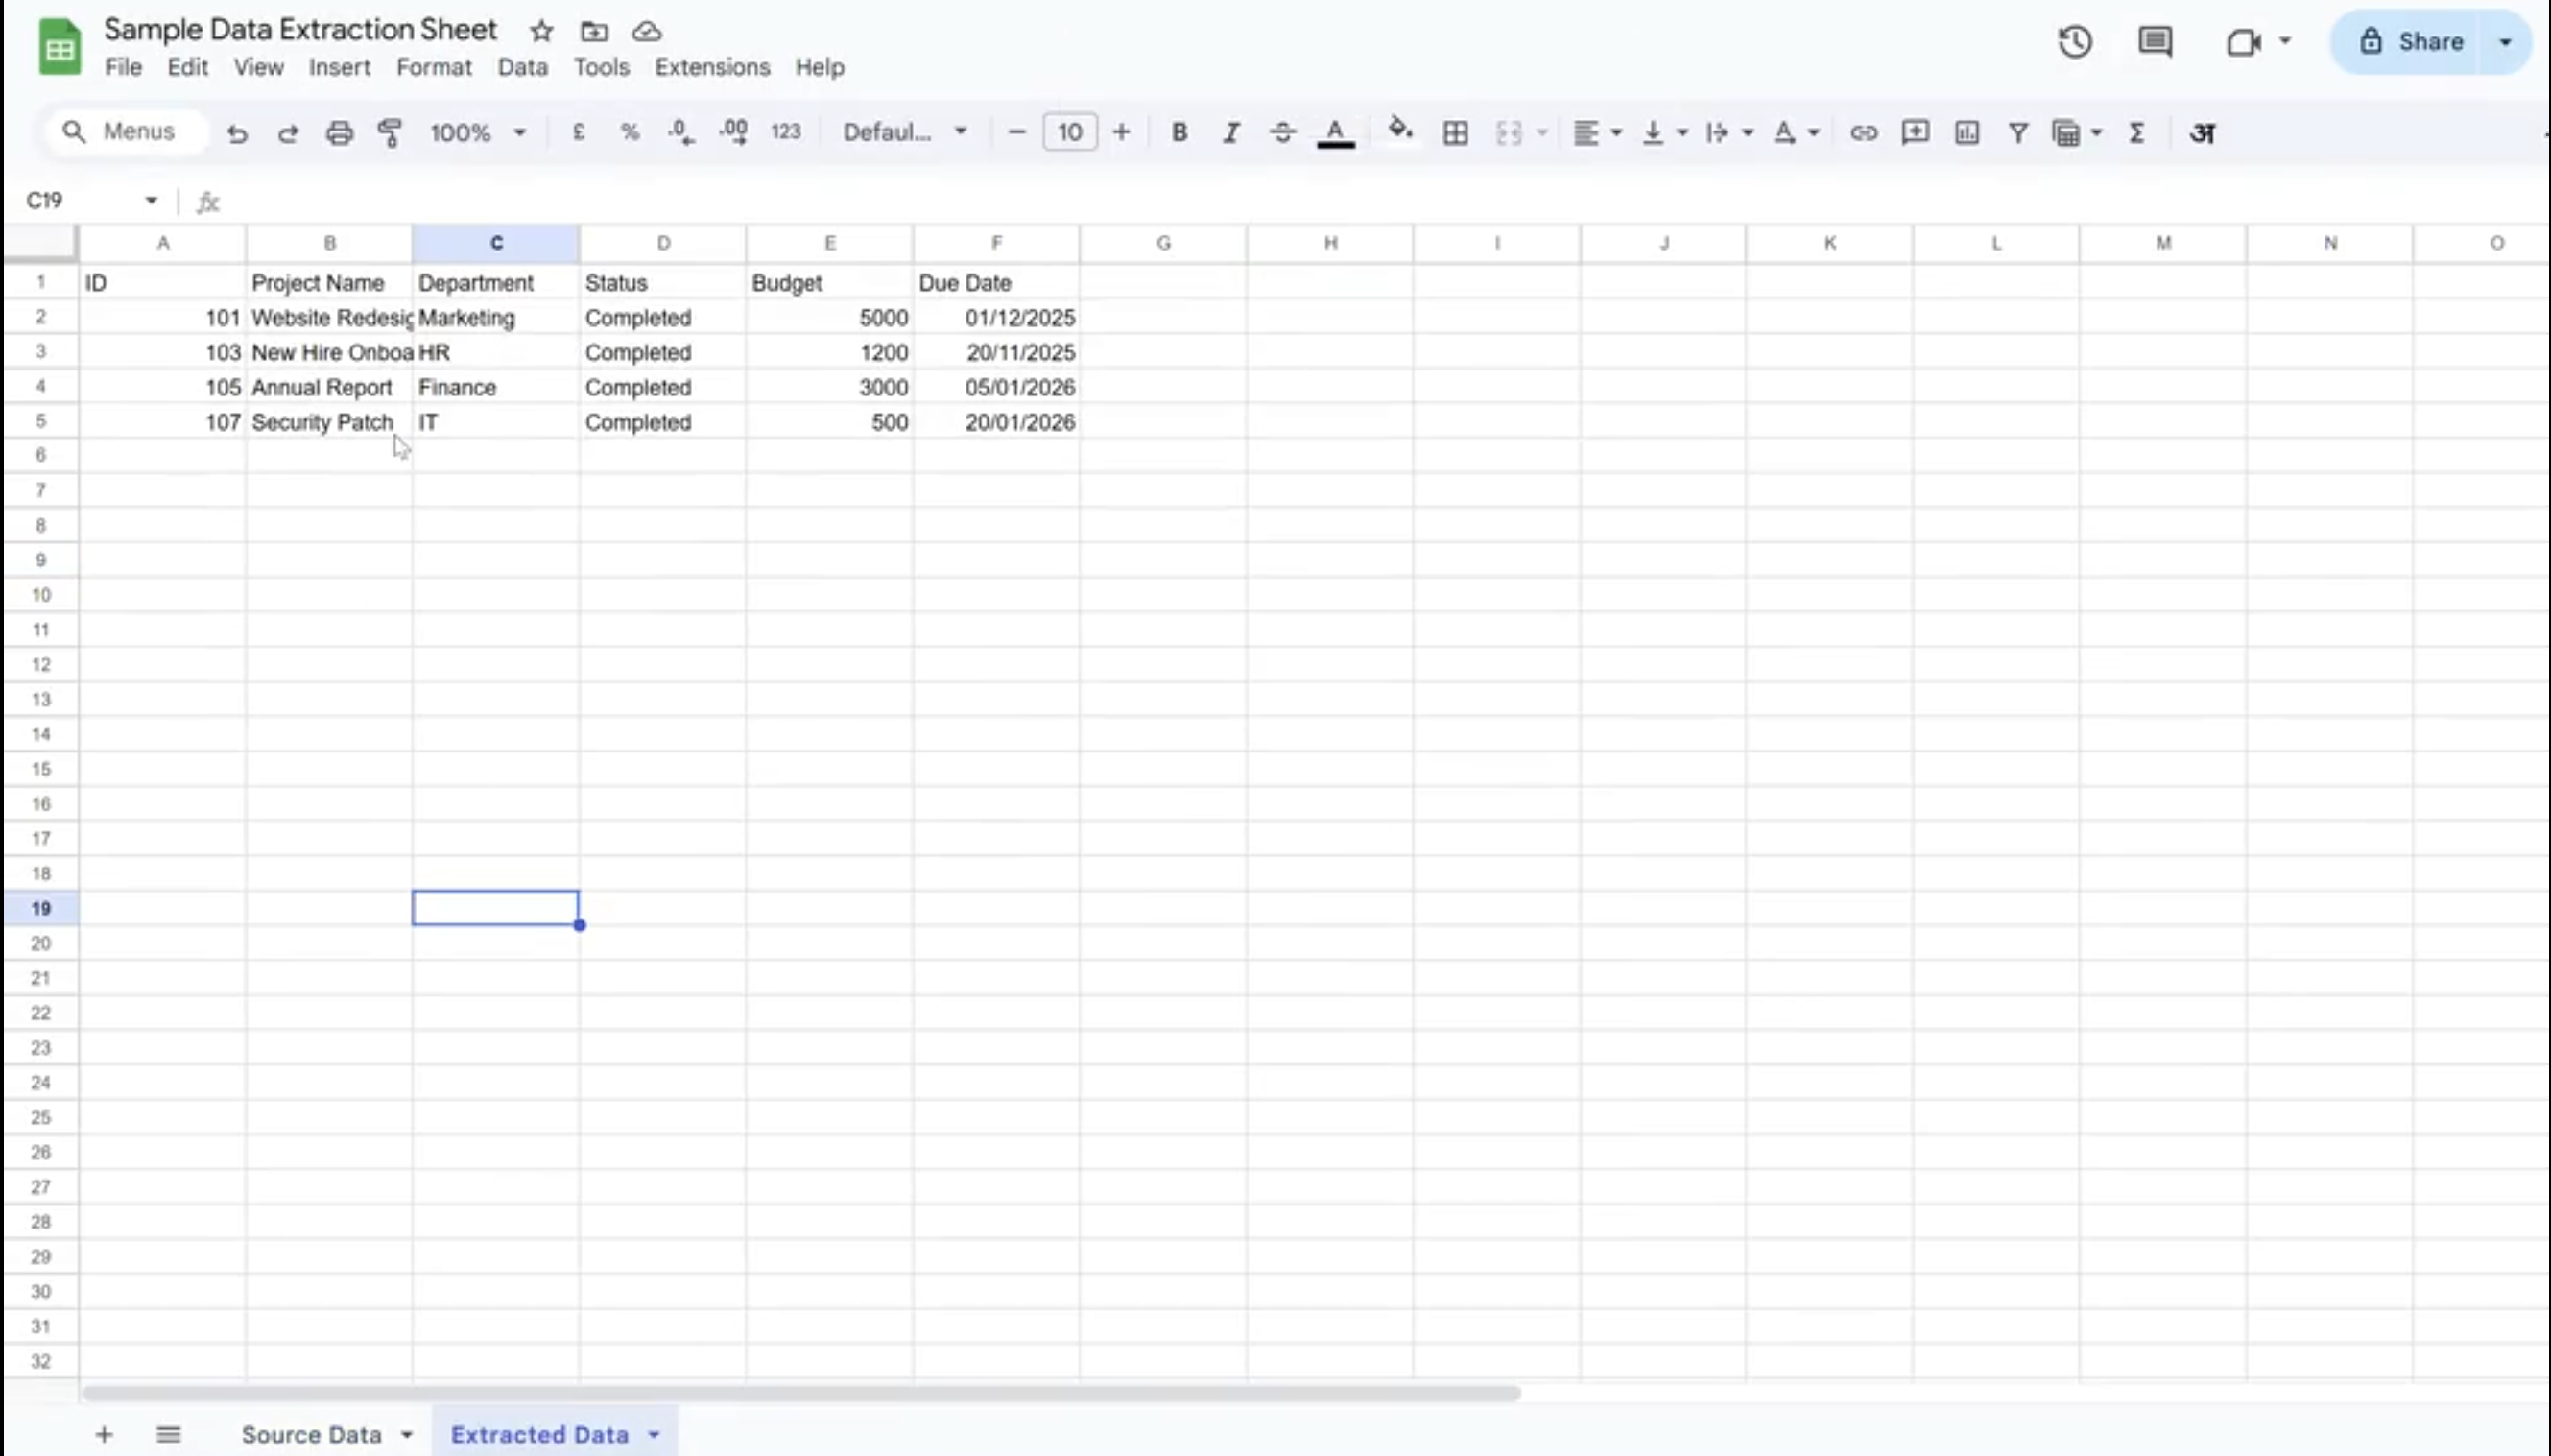
Task: Star the spreadsheet as favorite
Action: point(541,30)
